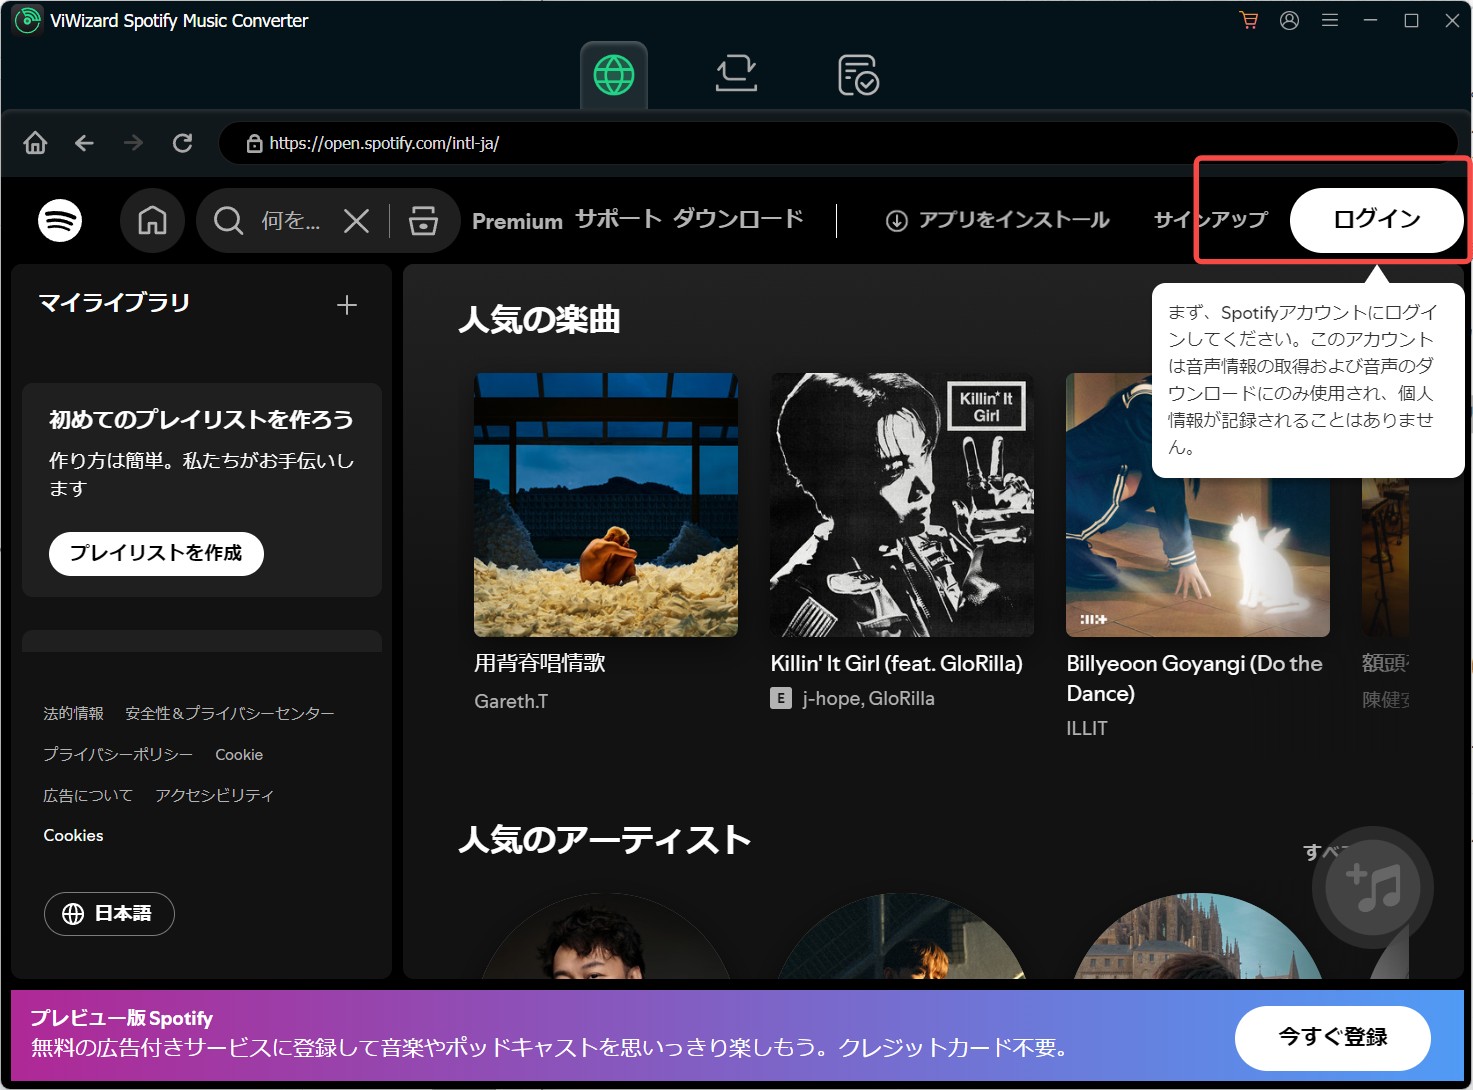The image size is (1473, 1090).
Task: Open the 広告について link
Action: point(88,795)
